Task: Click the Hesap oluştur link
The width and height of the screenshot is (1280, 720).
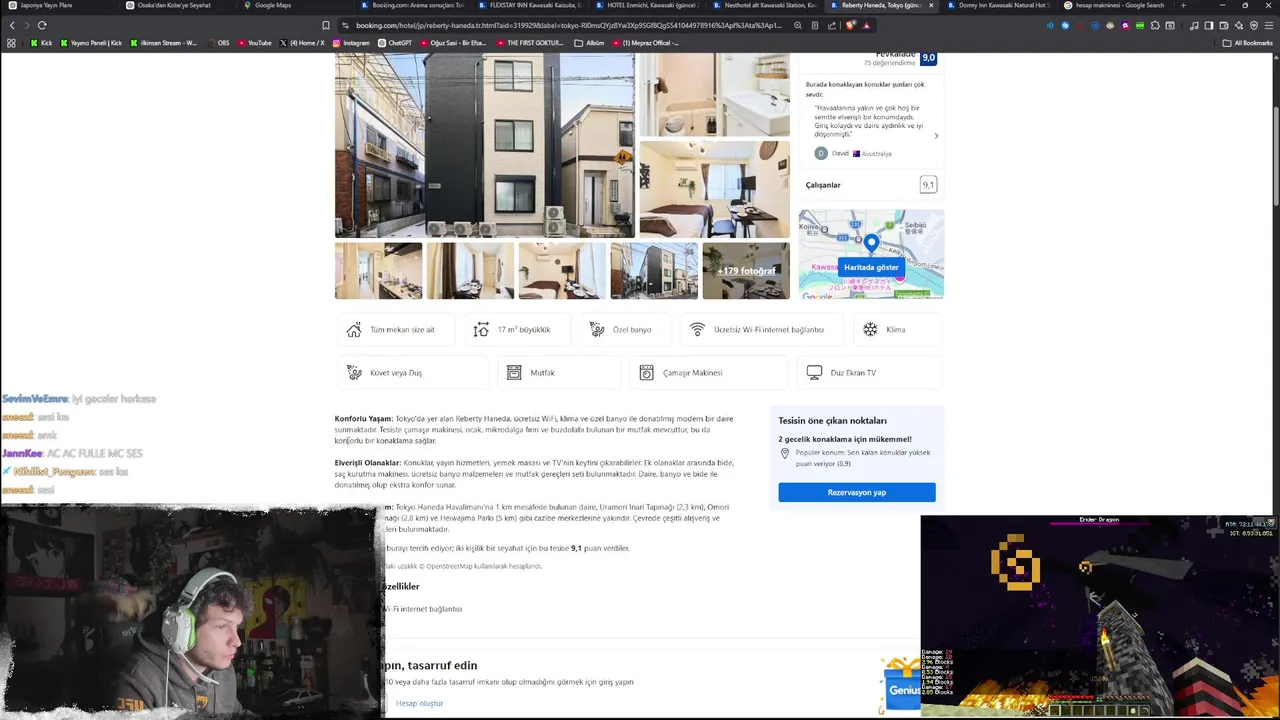Action: click(x=419, y=703)
